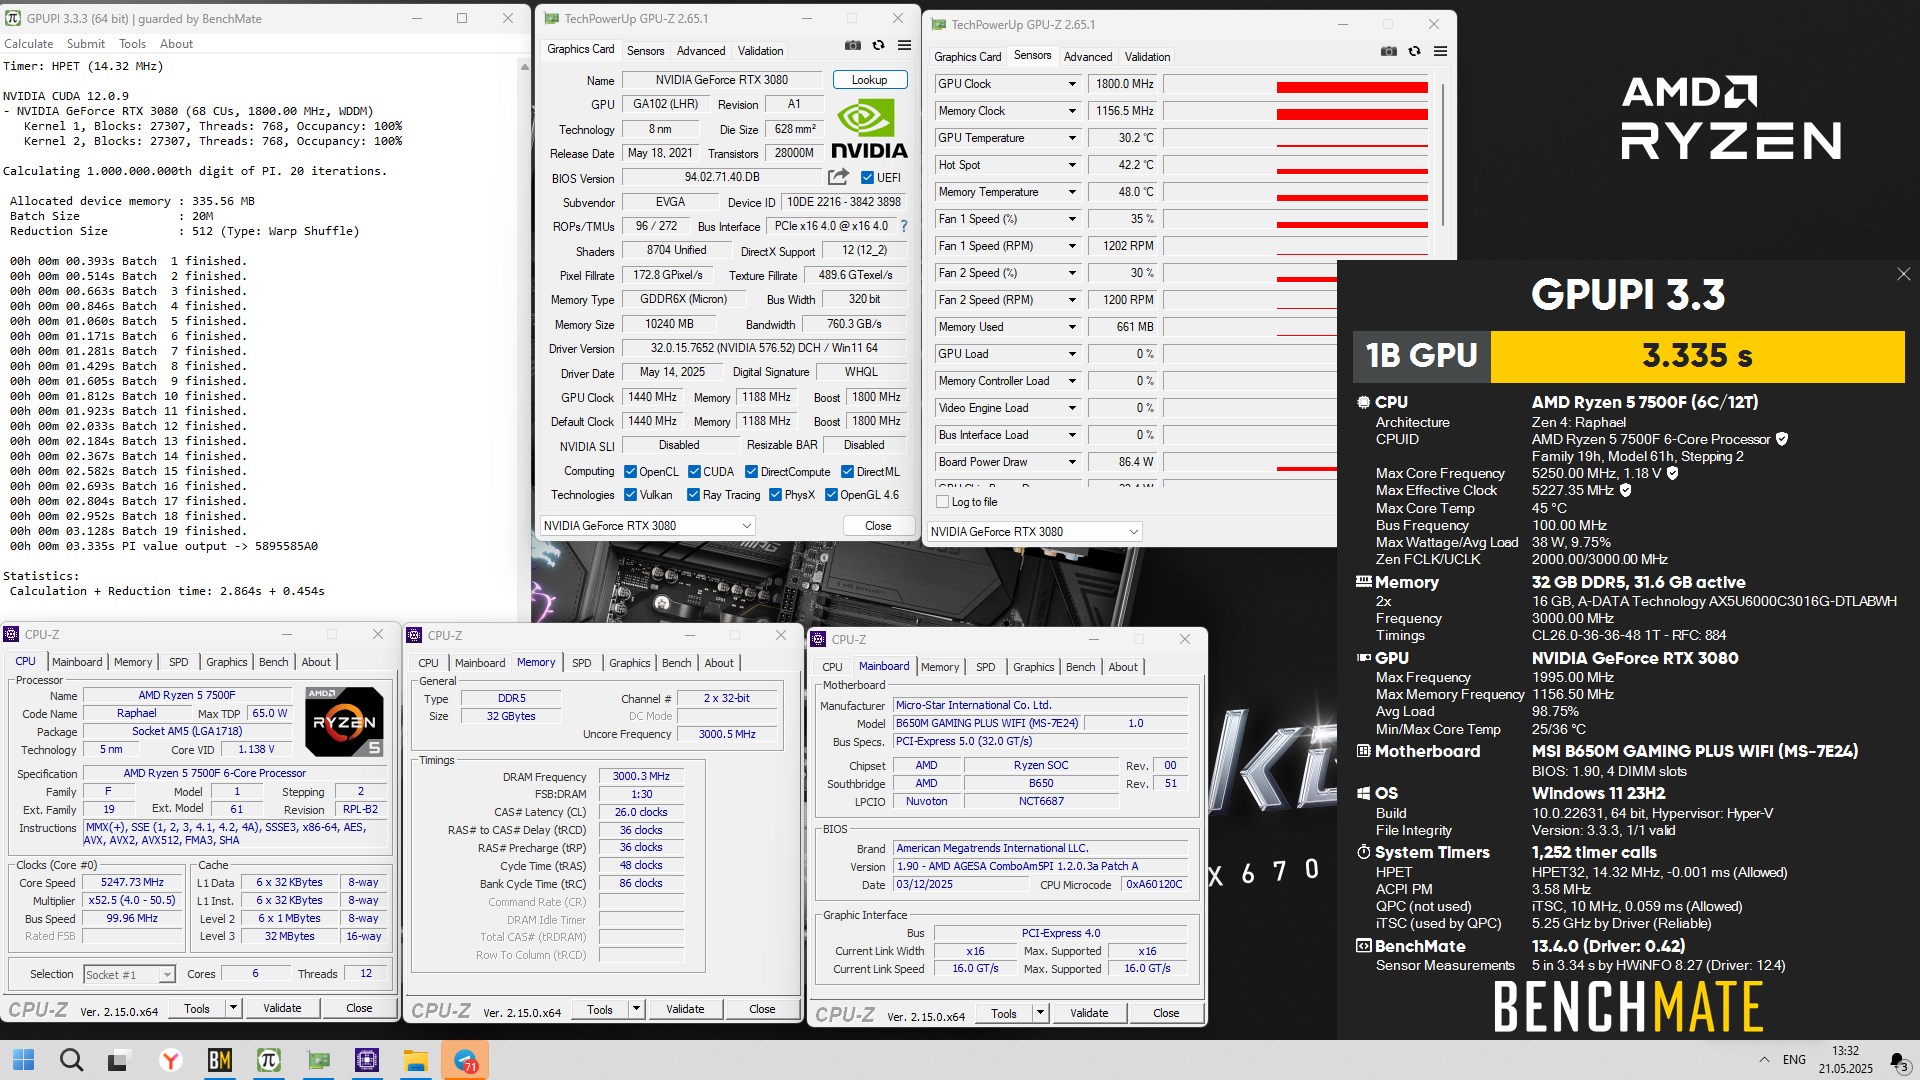Click BenchMate icon on taskbar
1920x1080 pixels.
click(x=220, y=1060)
